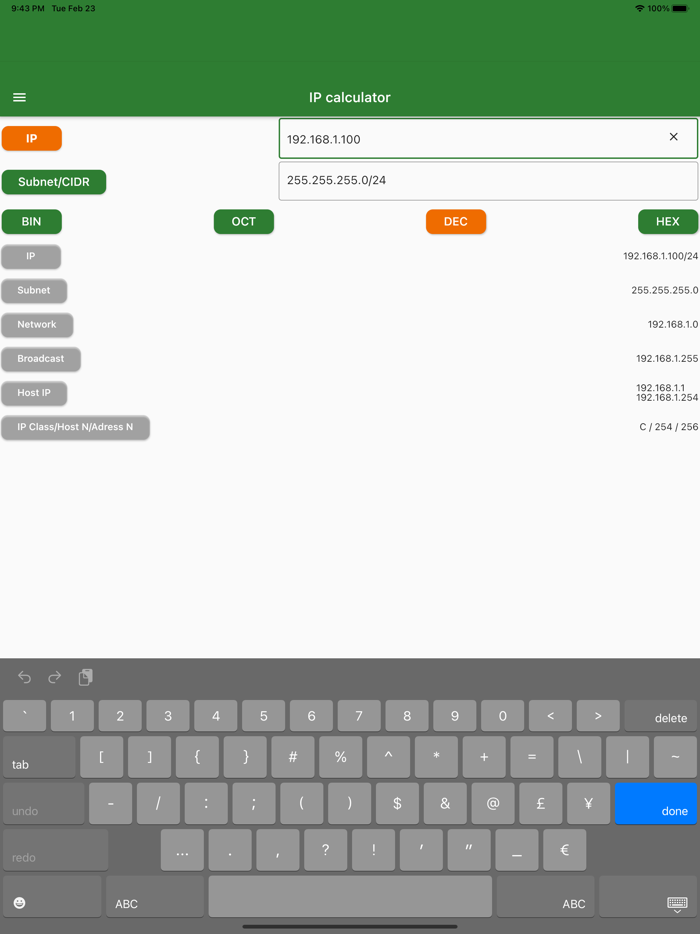Tap the colon key

coord(206,804)
